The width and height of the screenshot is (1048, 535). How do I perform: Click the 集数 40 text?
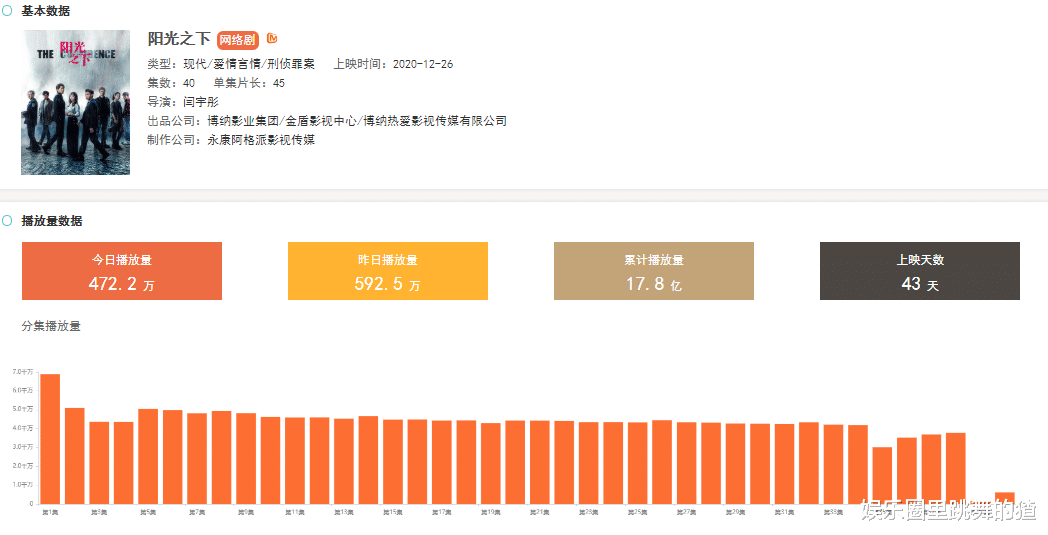[171, 83]
